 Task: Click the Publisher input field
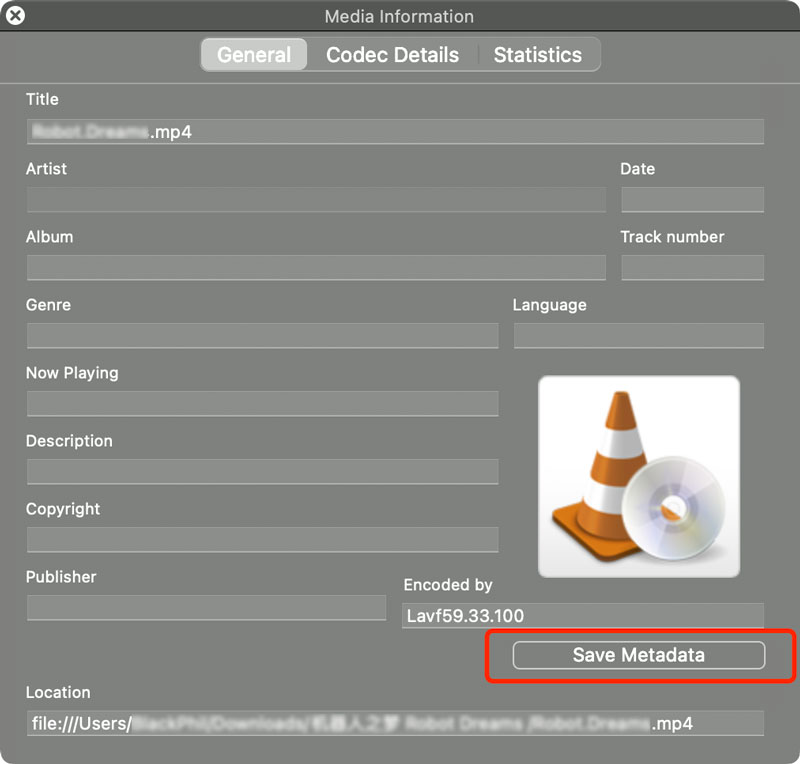click(206, 607)
